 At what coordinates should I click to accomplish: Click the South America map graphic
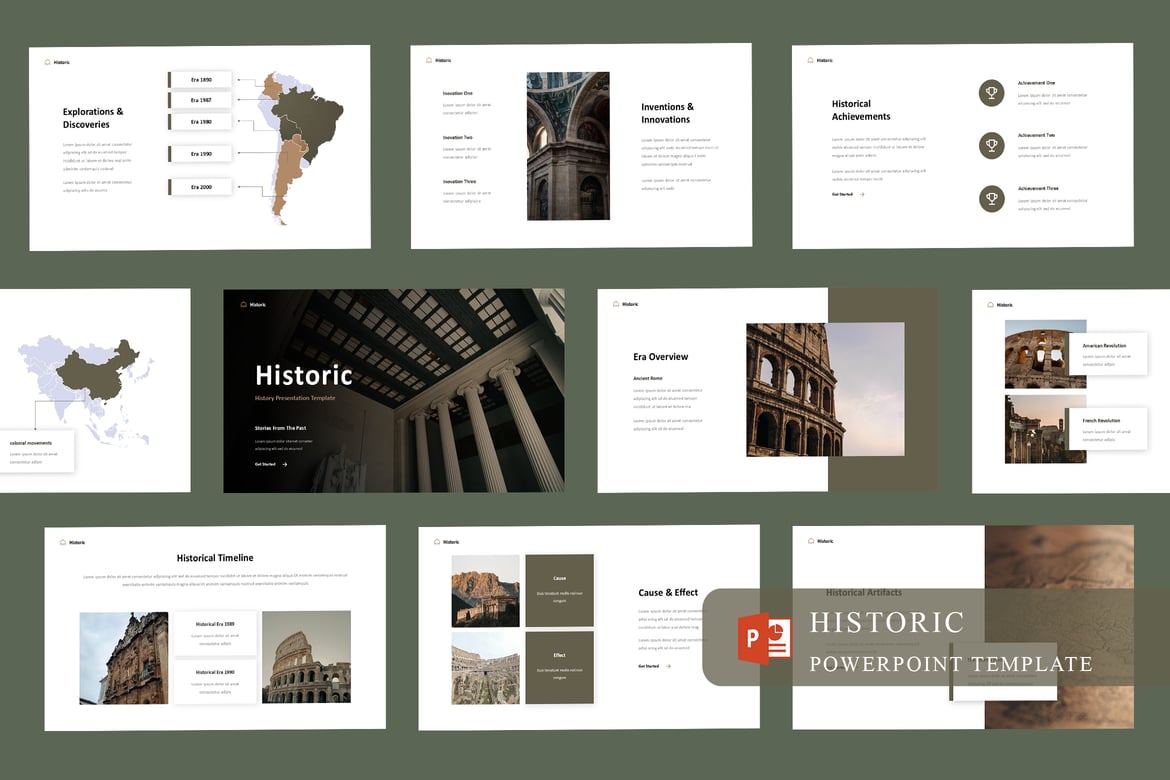(x=301, y=146)
